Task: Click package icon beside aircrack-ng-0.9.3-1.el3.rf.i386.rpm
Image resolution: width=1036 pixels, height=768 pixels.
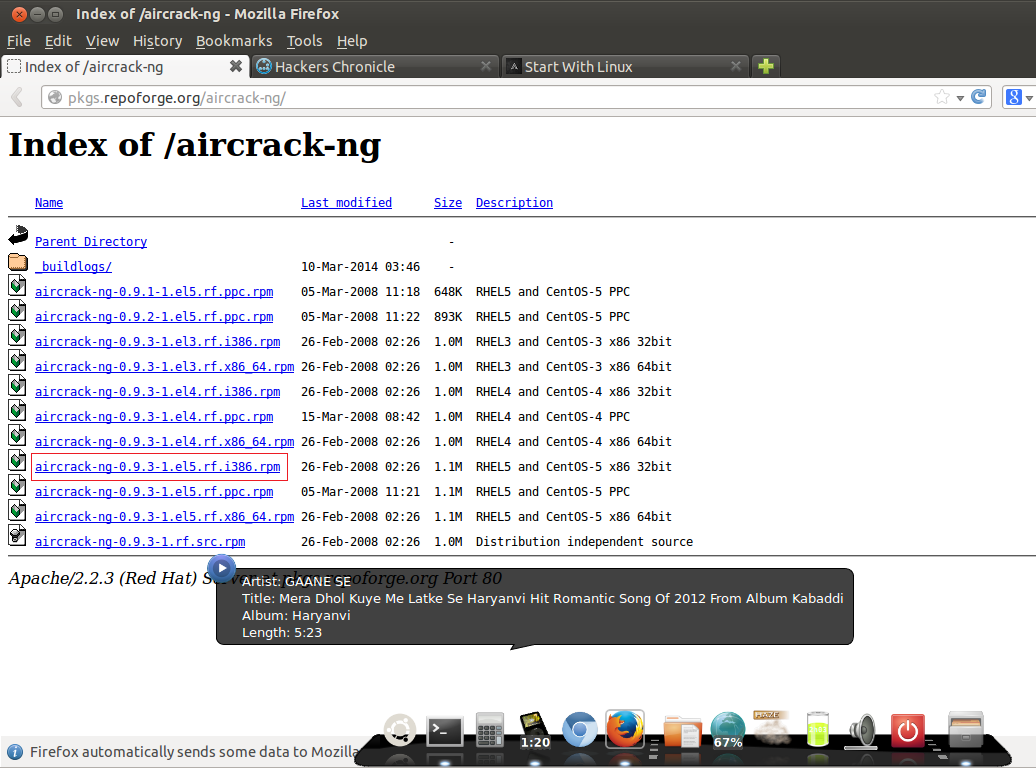Action: click(17, 336)
